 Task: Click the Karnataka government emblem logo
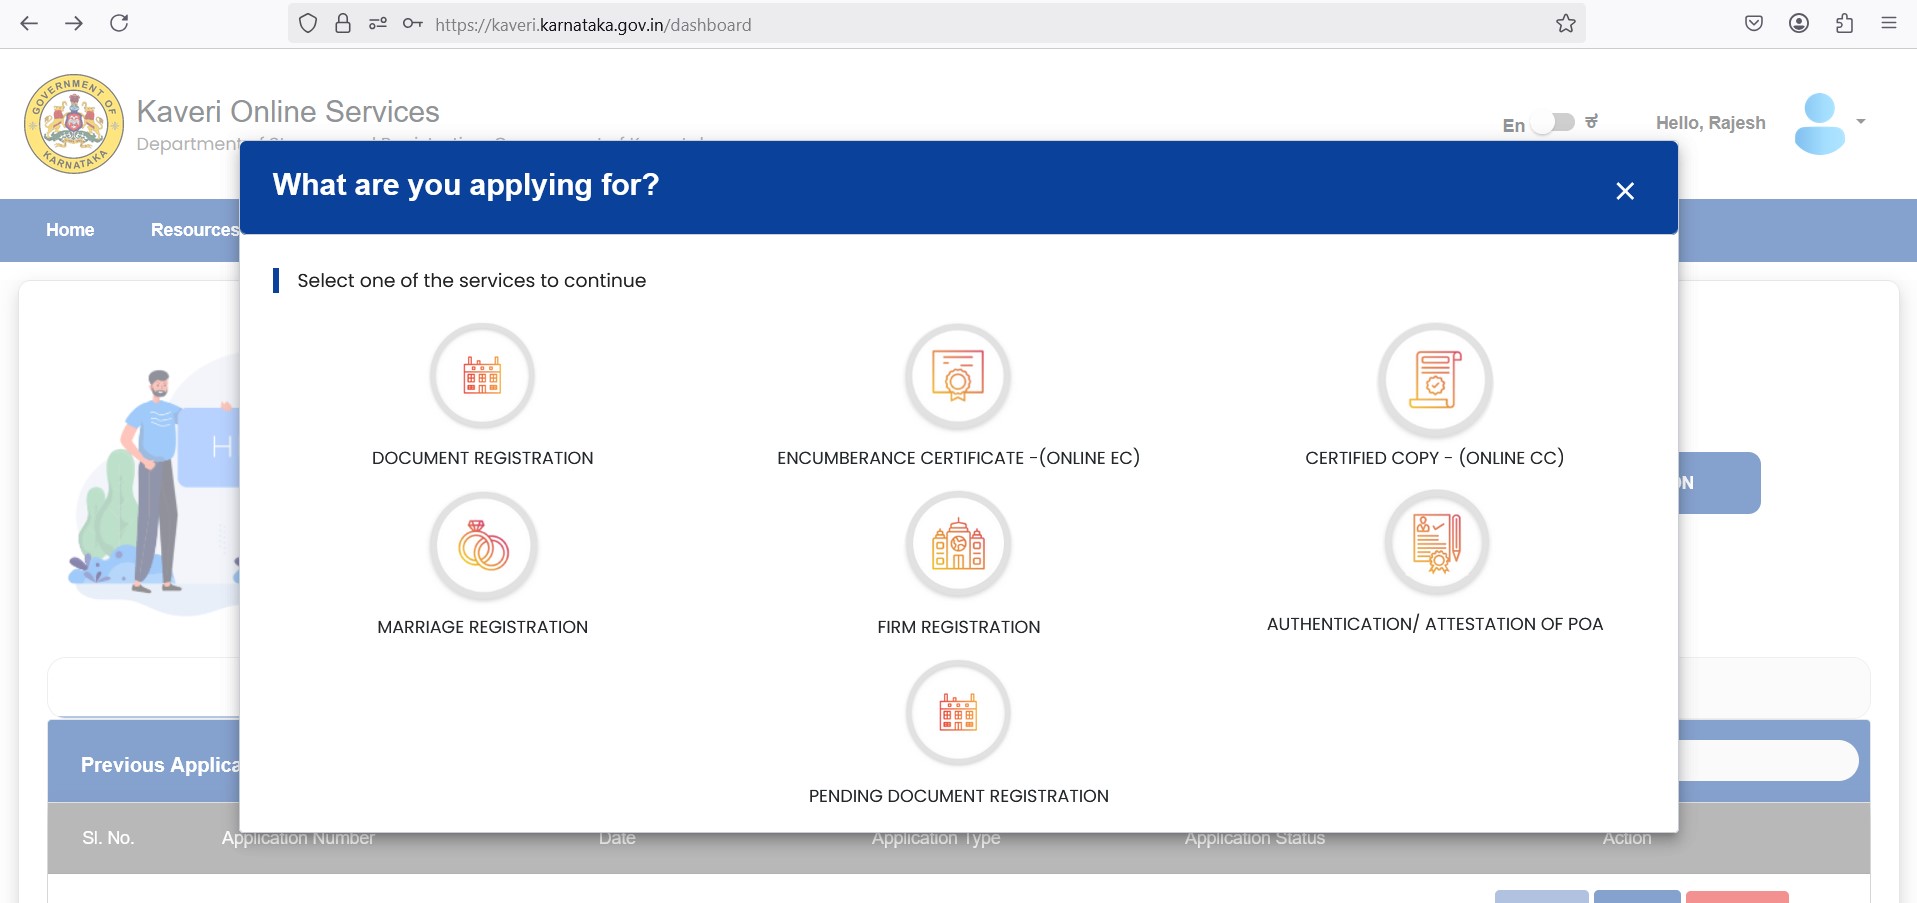74,124
